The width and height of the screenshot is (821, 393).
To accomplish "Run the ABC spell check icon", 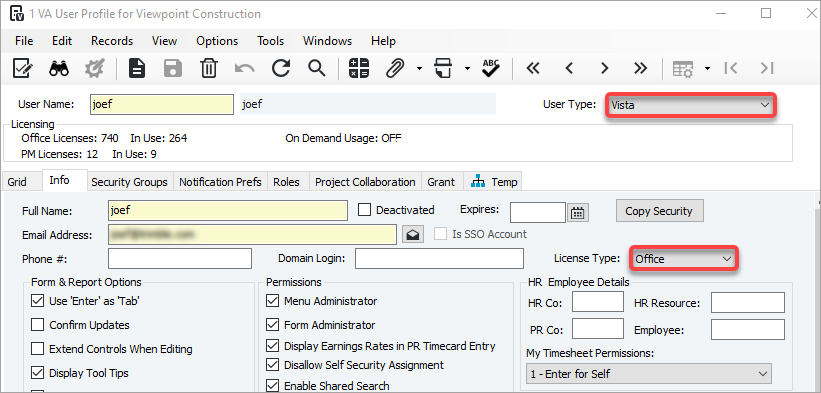I will tap(491, 68).
